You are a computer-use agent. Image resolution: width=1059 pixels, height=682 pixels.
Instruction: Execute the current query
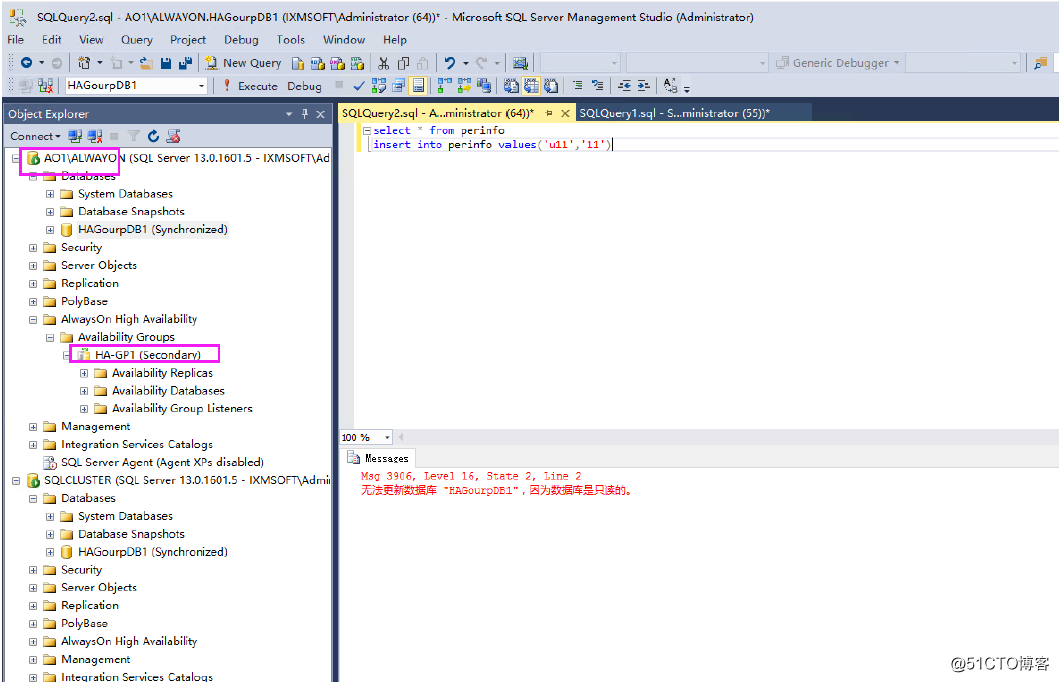click(250, 86)
